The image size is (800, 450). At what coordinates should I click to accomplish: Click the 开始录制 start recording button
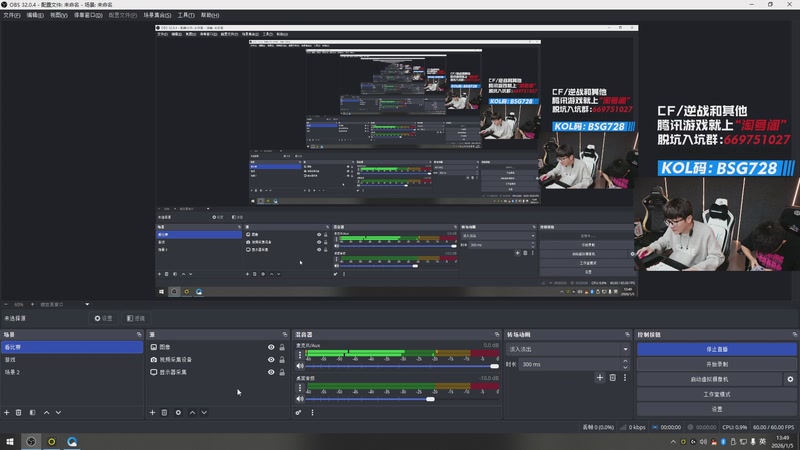[x=716, y=364]
